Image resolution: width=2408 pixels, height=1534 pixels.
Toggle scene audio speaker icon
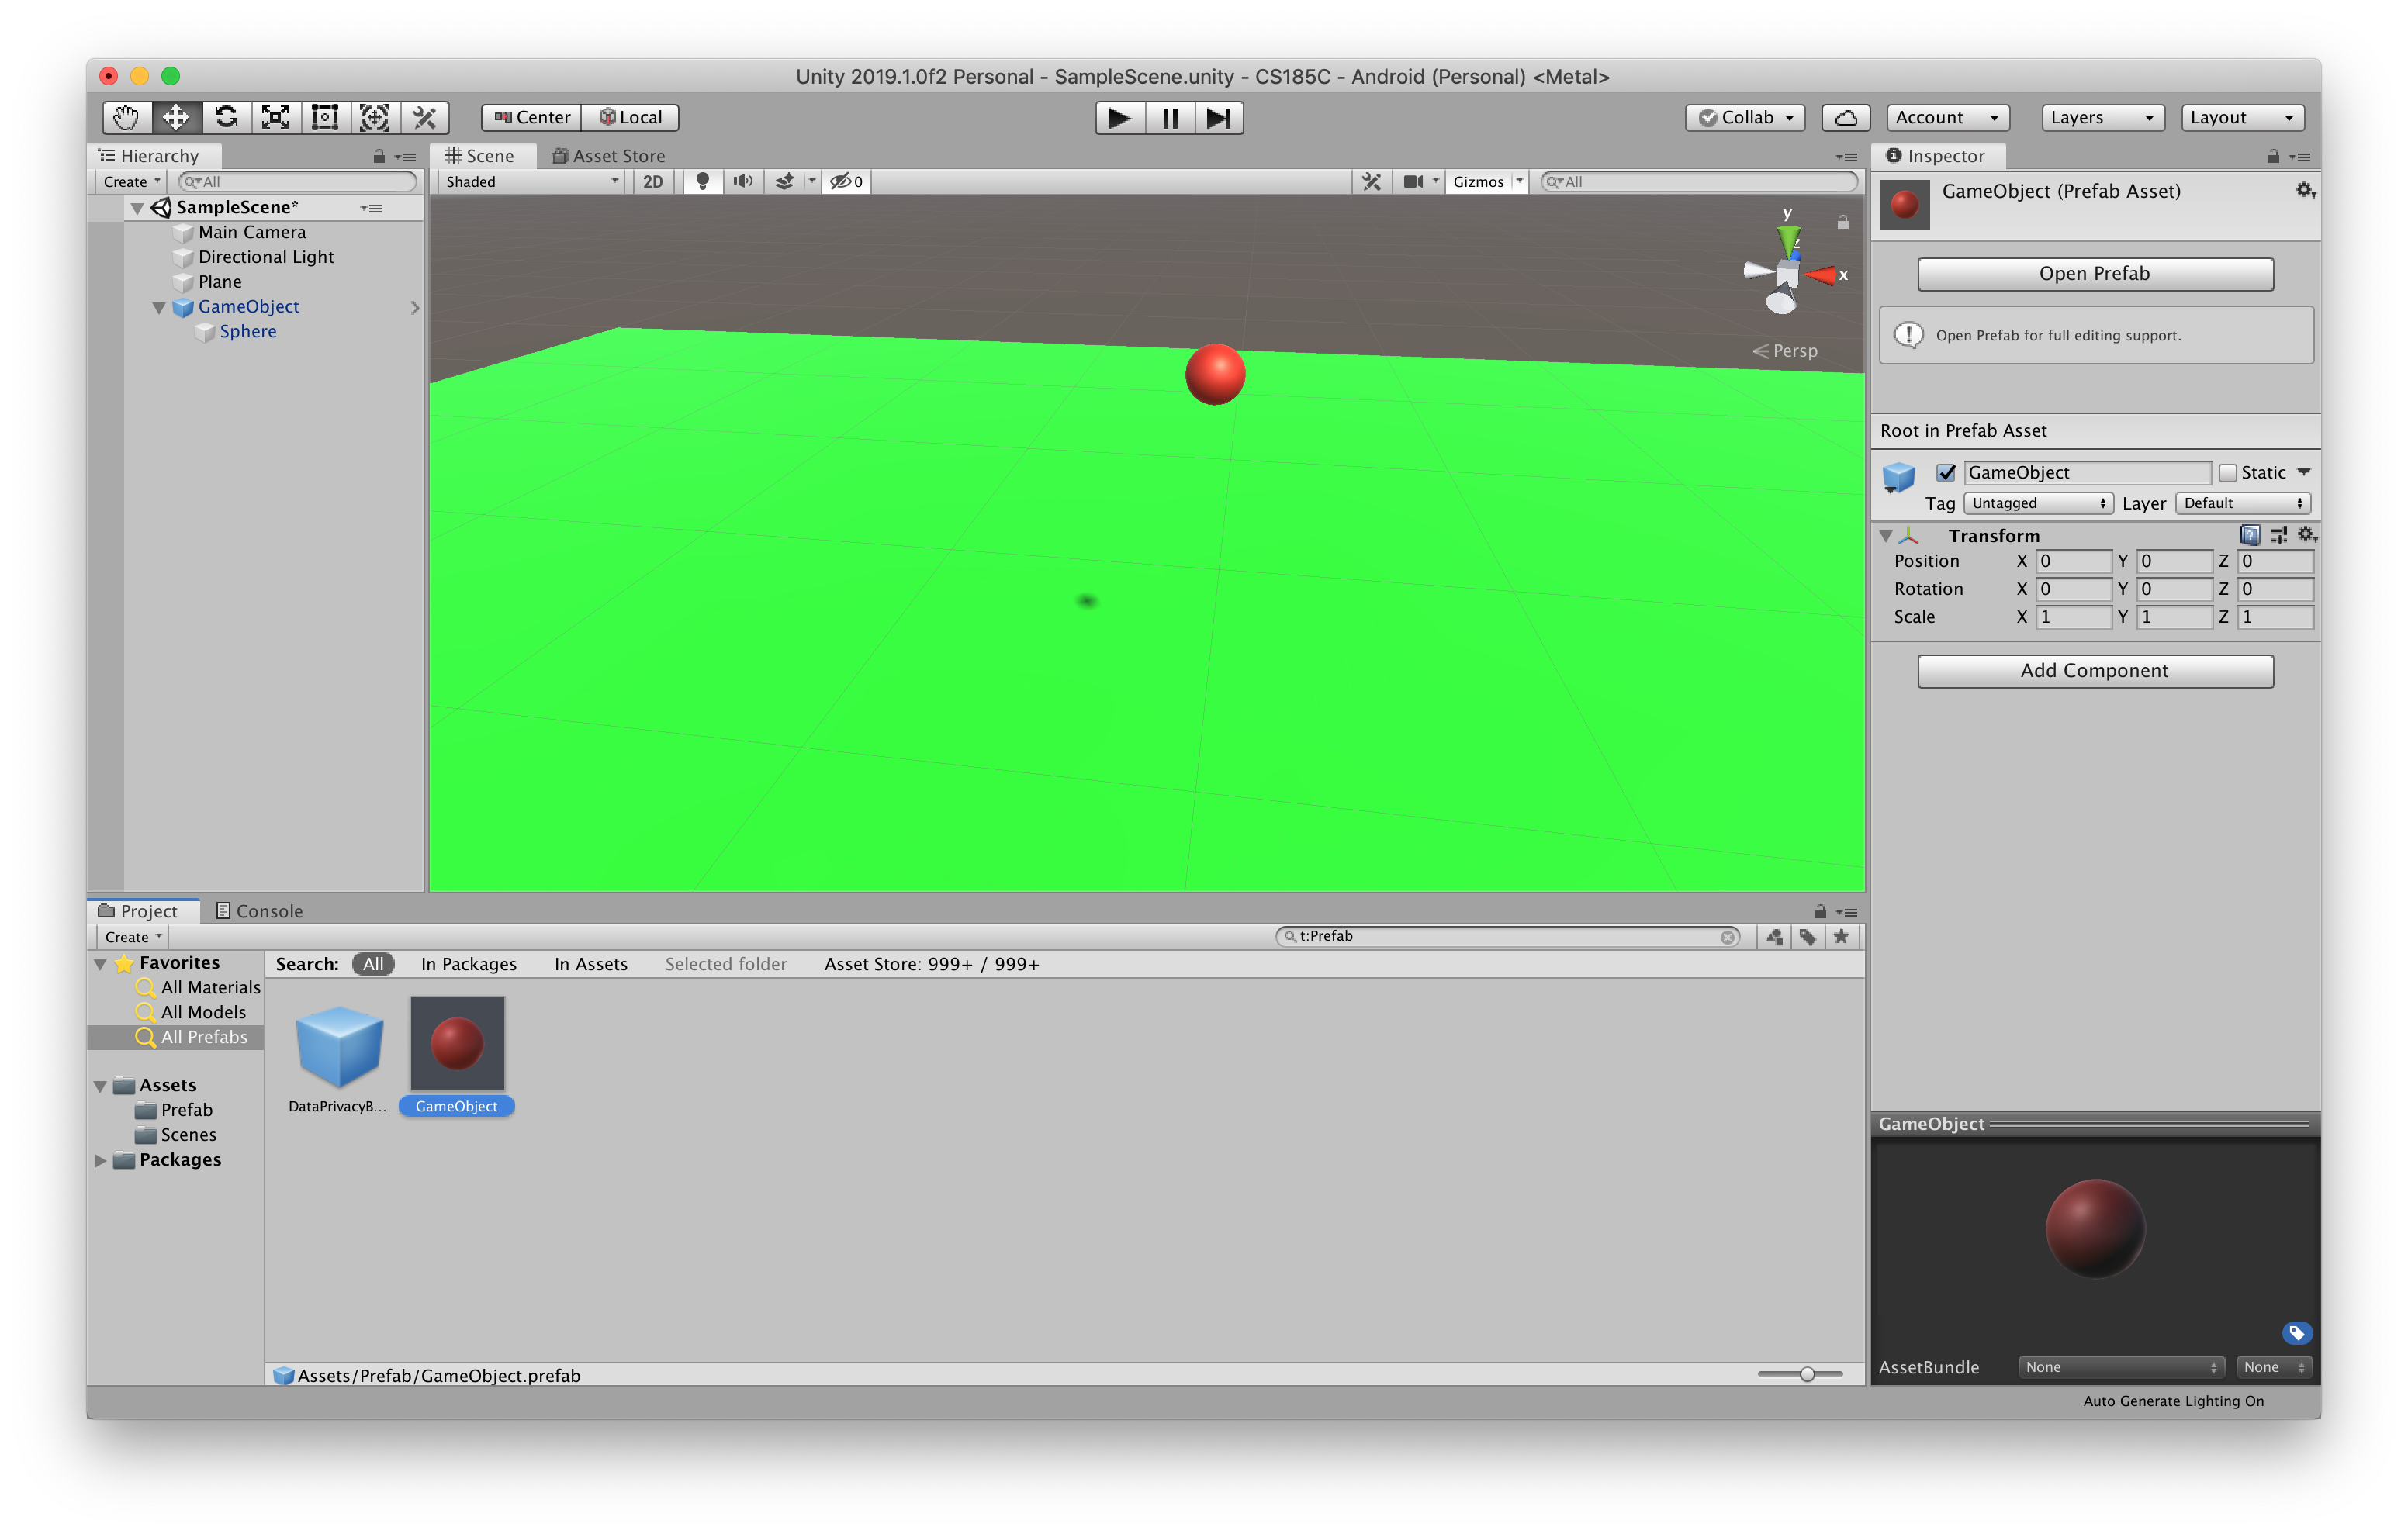coord(742,181)
